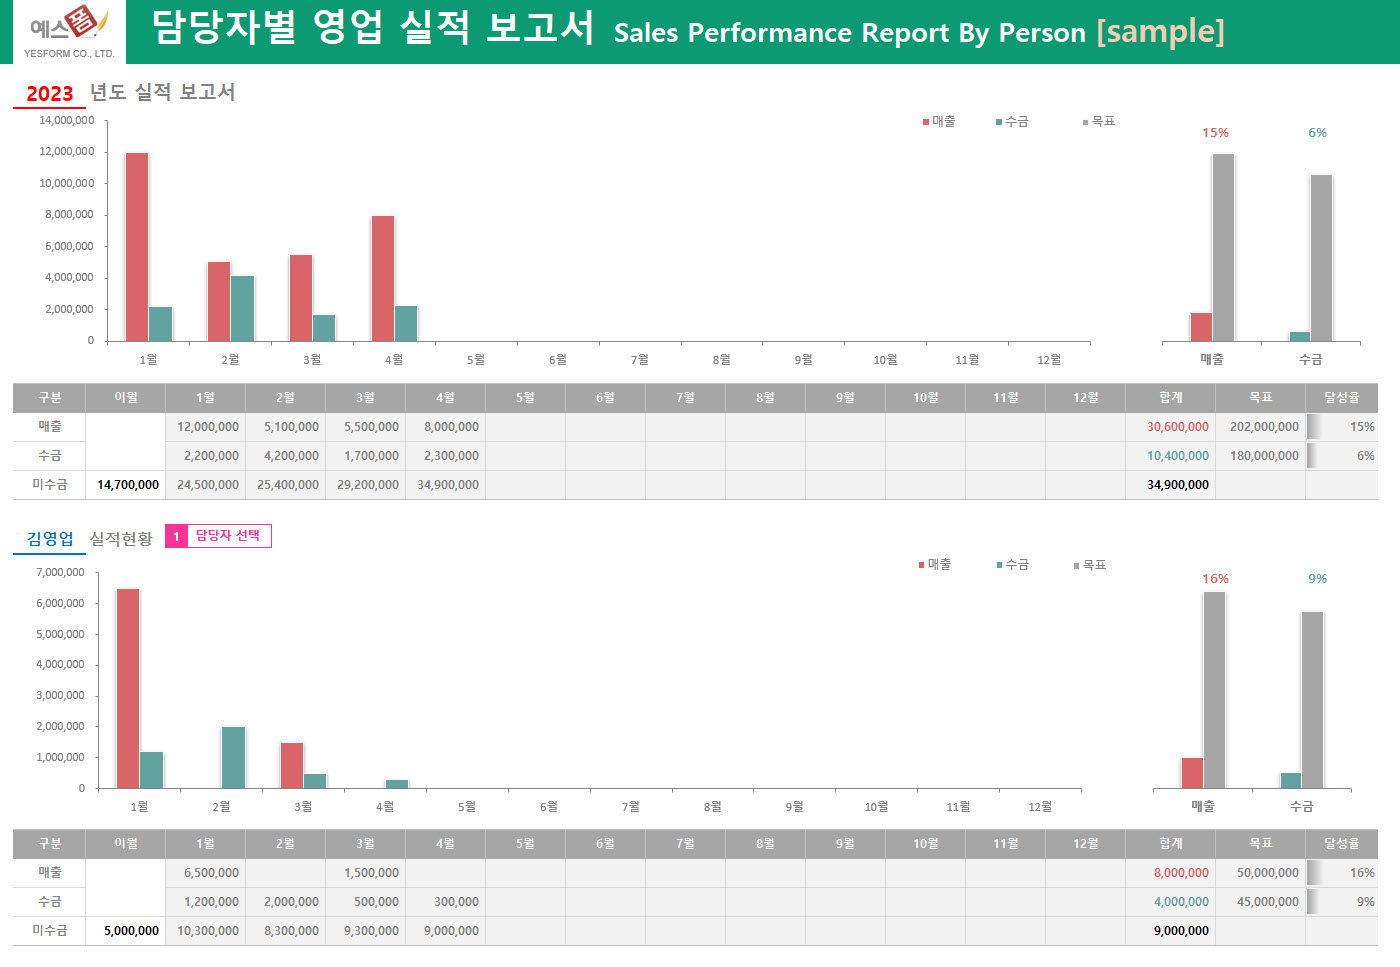This screenshot has height=967, width=1400.
Task: Select cell 8,000,000 under 4월 in the top table
Action: point(445,427)
